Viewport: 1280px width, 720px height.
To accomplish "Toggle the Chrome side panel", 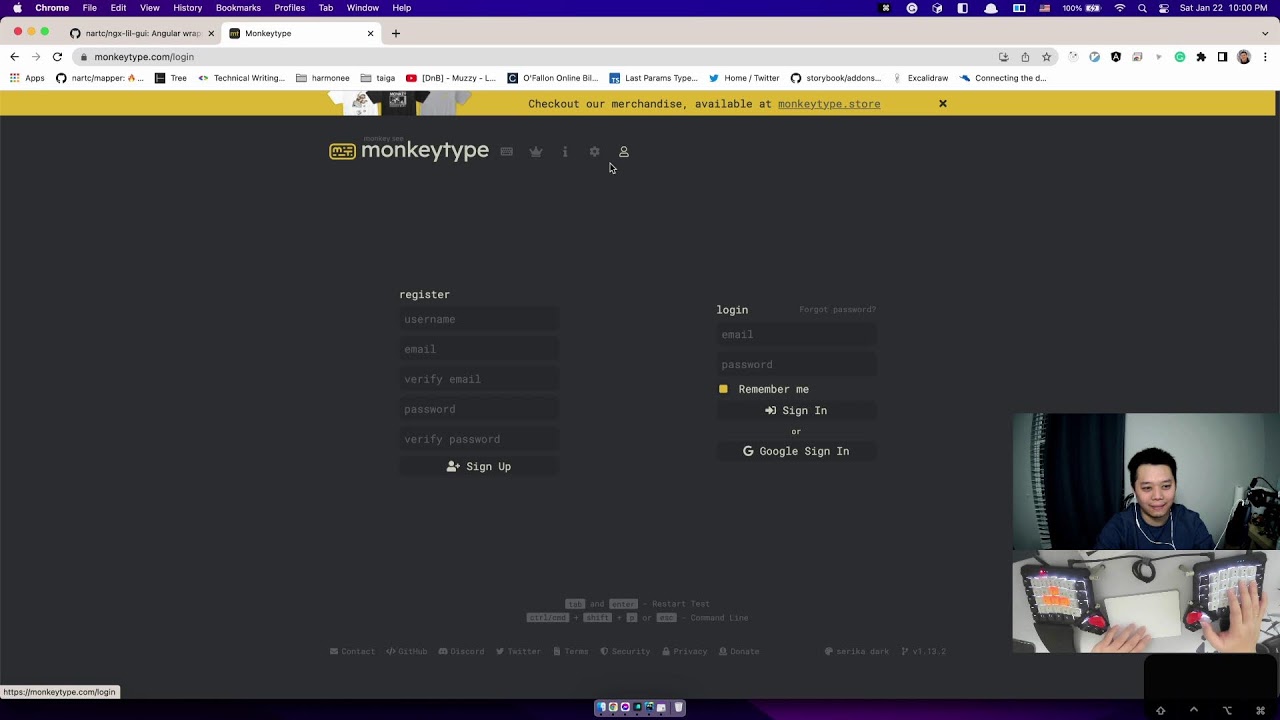I will coord(1222,57).
